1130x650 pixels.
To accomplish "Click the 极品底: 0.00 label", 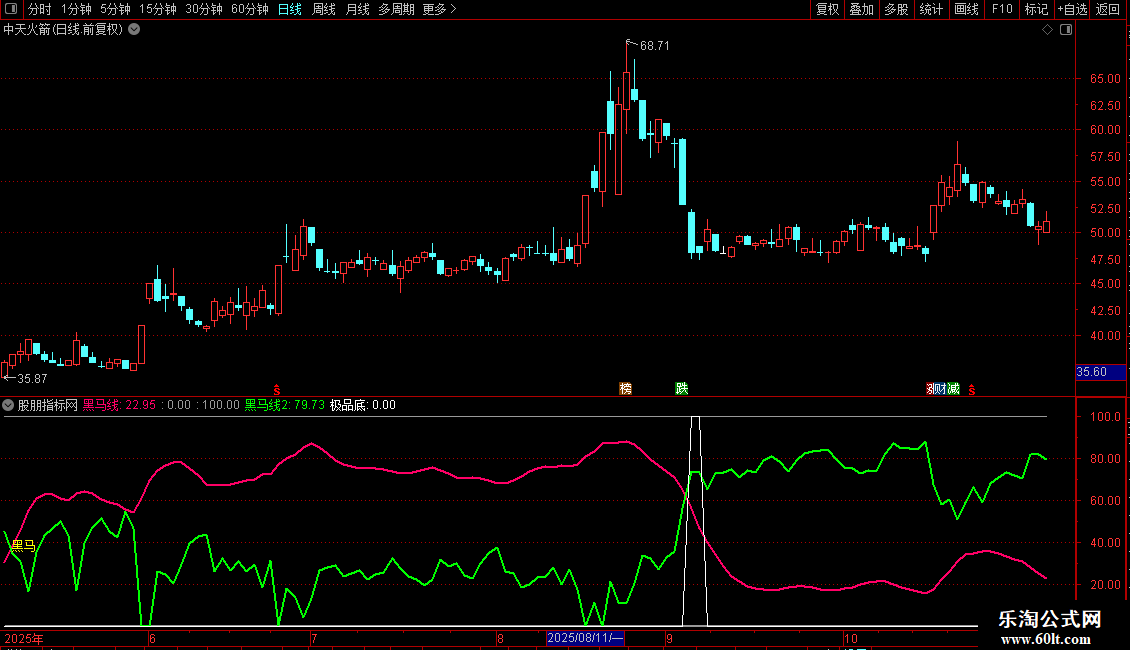I will pos(362,405).
